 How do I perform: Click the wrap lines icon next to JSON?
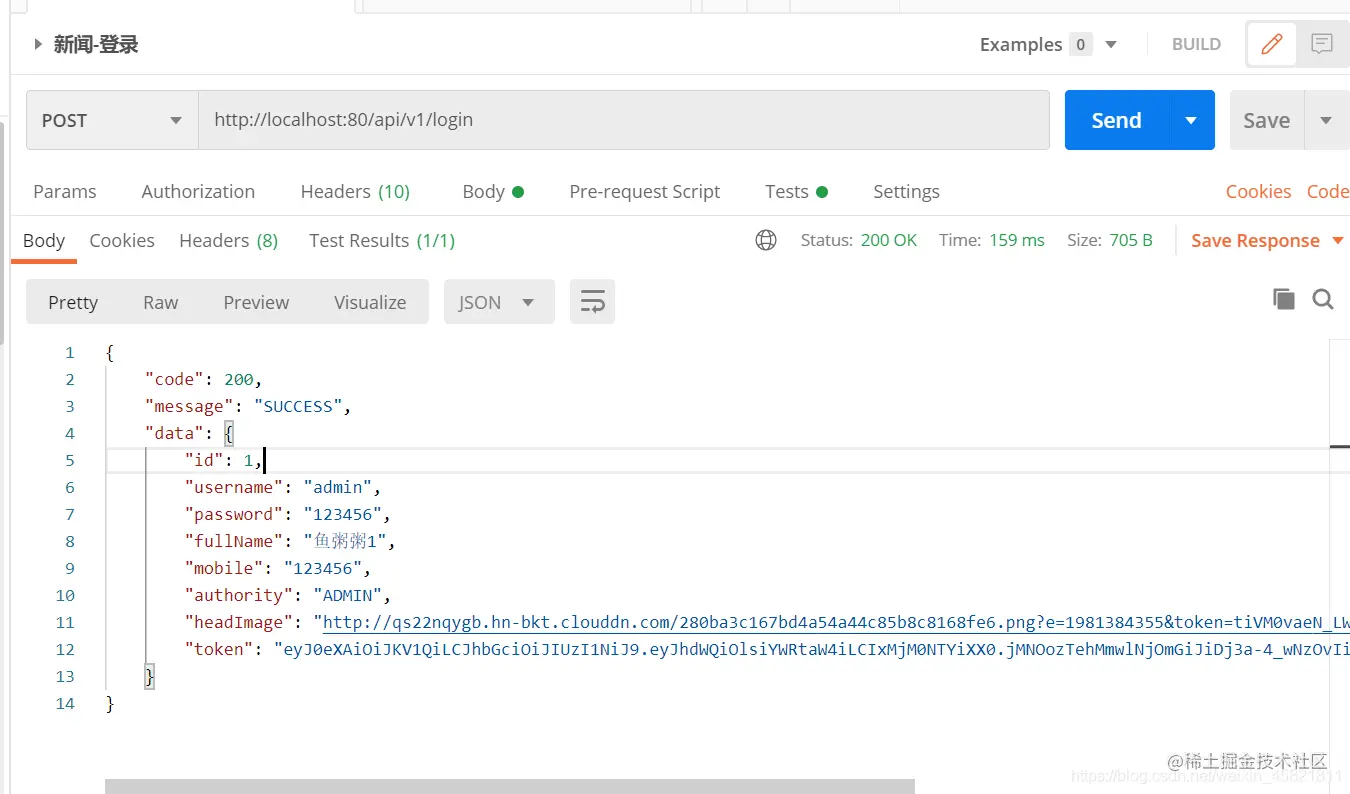592,302
